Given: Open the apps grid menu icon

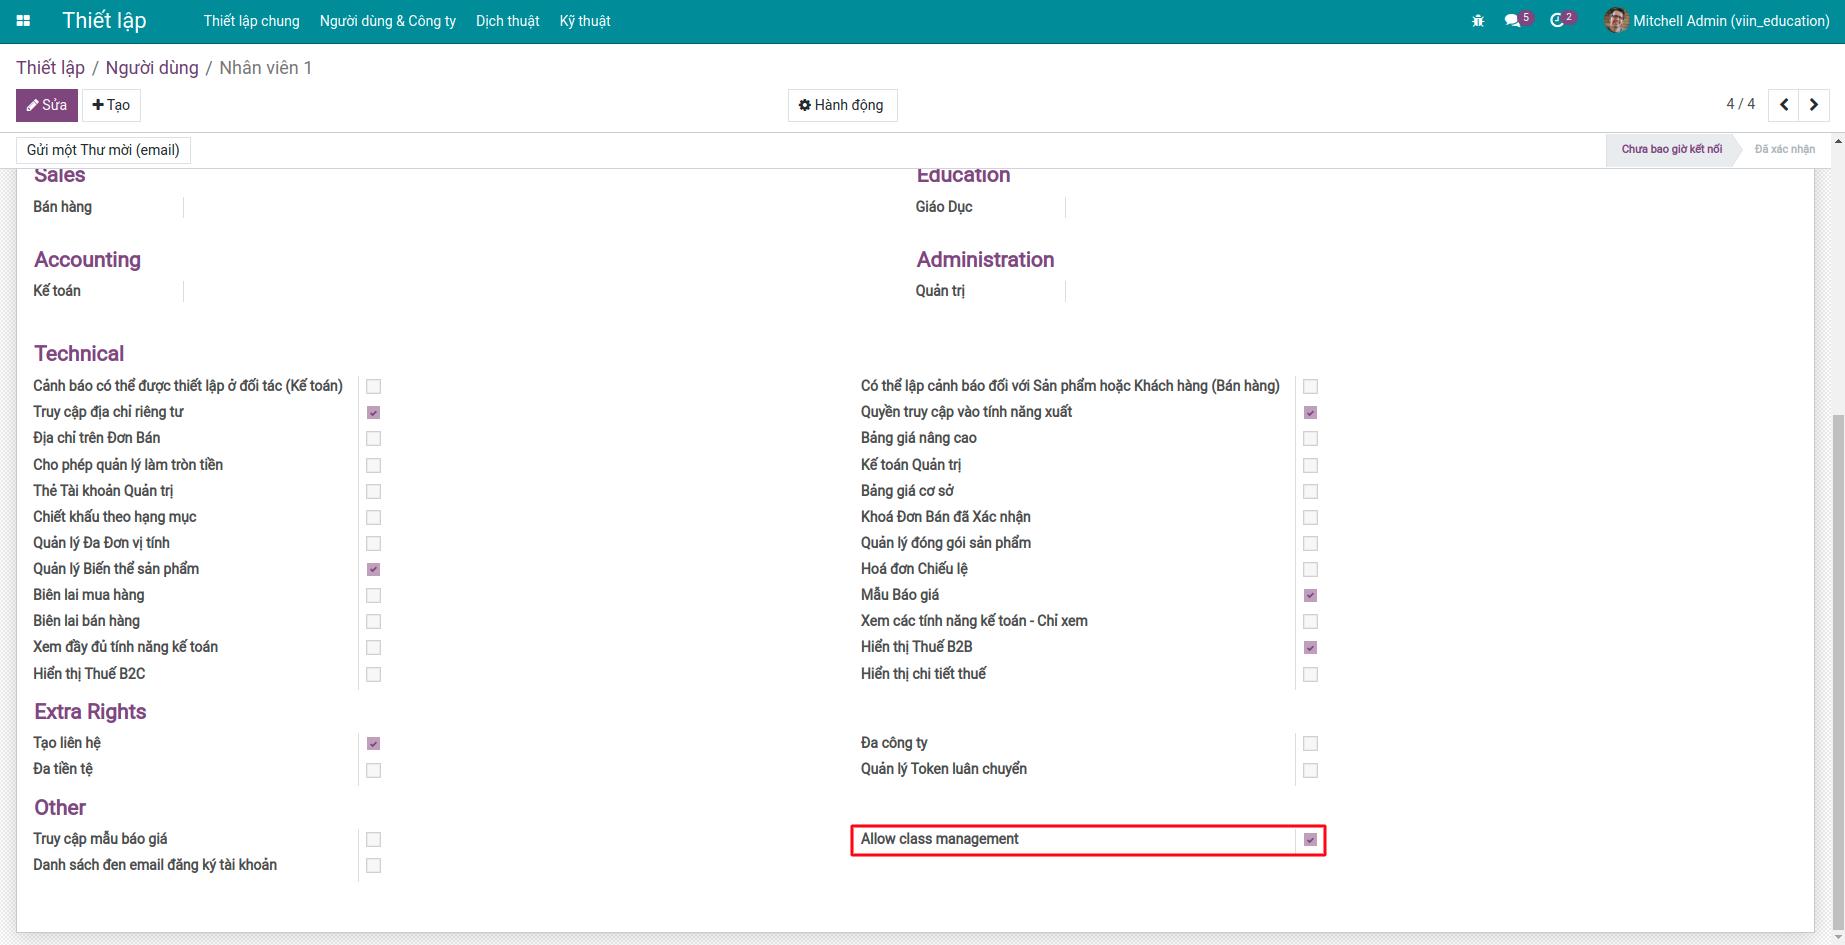Looking at the screenshot, I should point(23,21).
